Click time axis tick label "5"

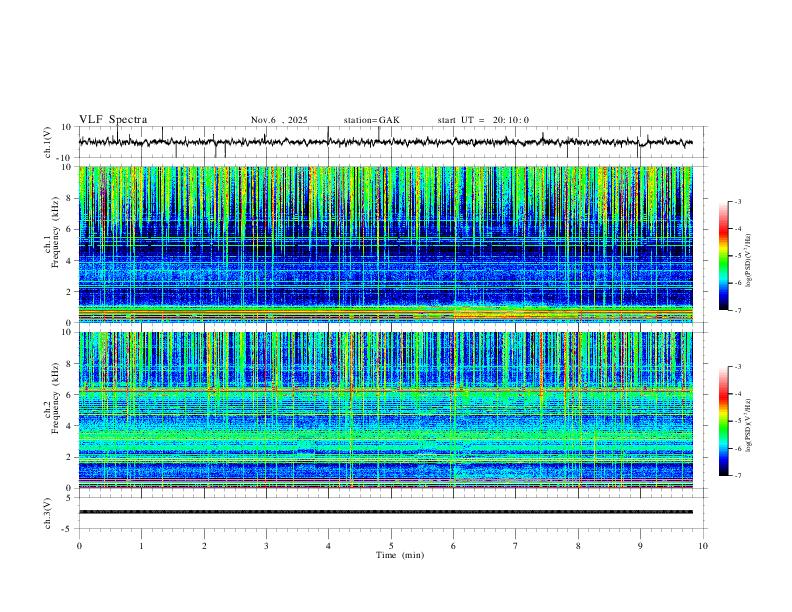coord(391,546)
